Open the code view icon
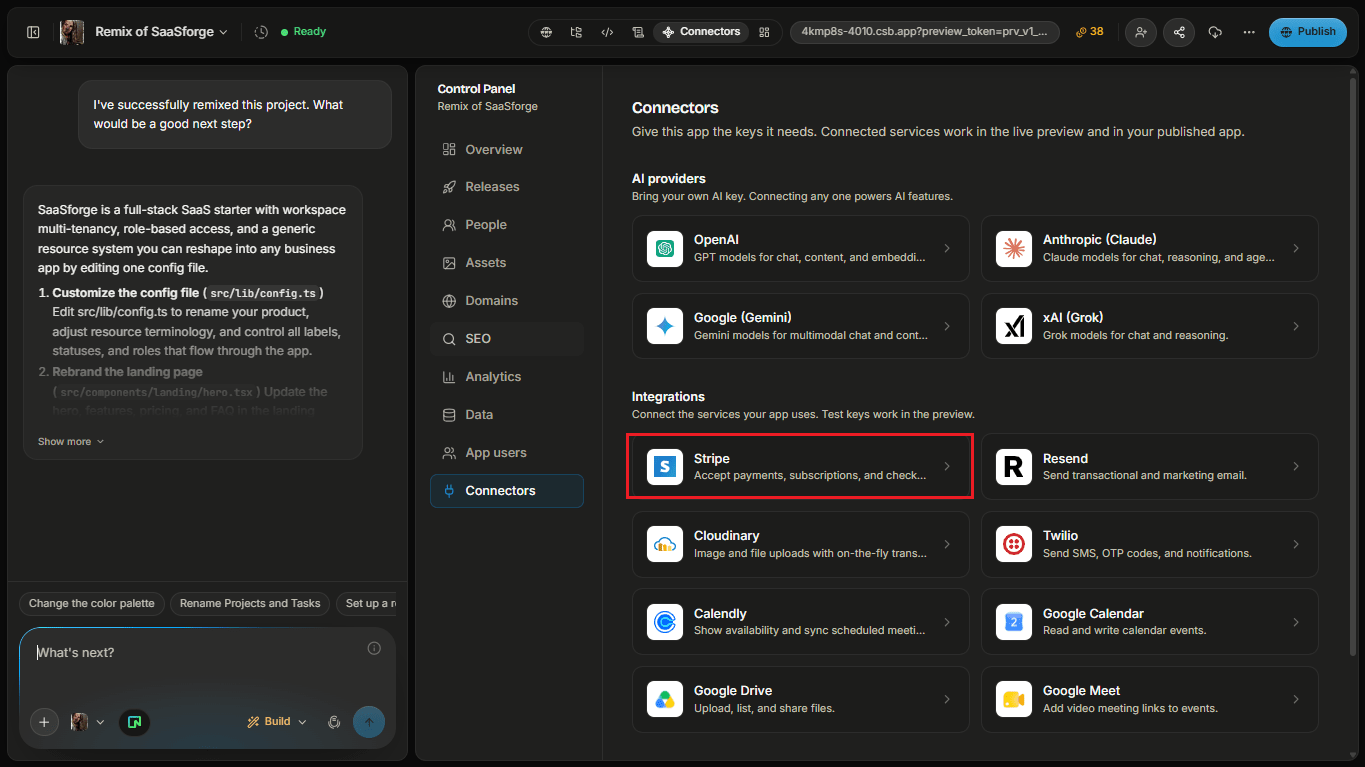Image resolution: width=1365 pixels, height=767 pixels. click(x=607, y=32)
